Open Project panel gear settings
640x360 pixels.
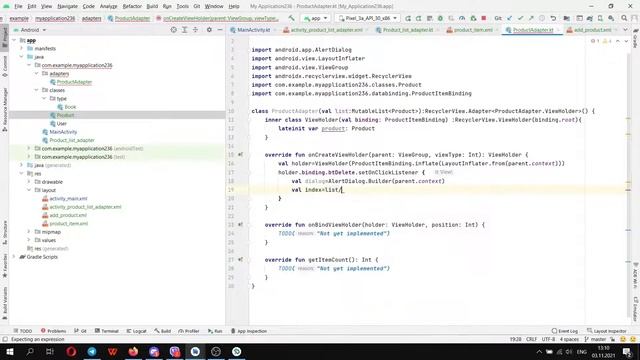209,30
